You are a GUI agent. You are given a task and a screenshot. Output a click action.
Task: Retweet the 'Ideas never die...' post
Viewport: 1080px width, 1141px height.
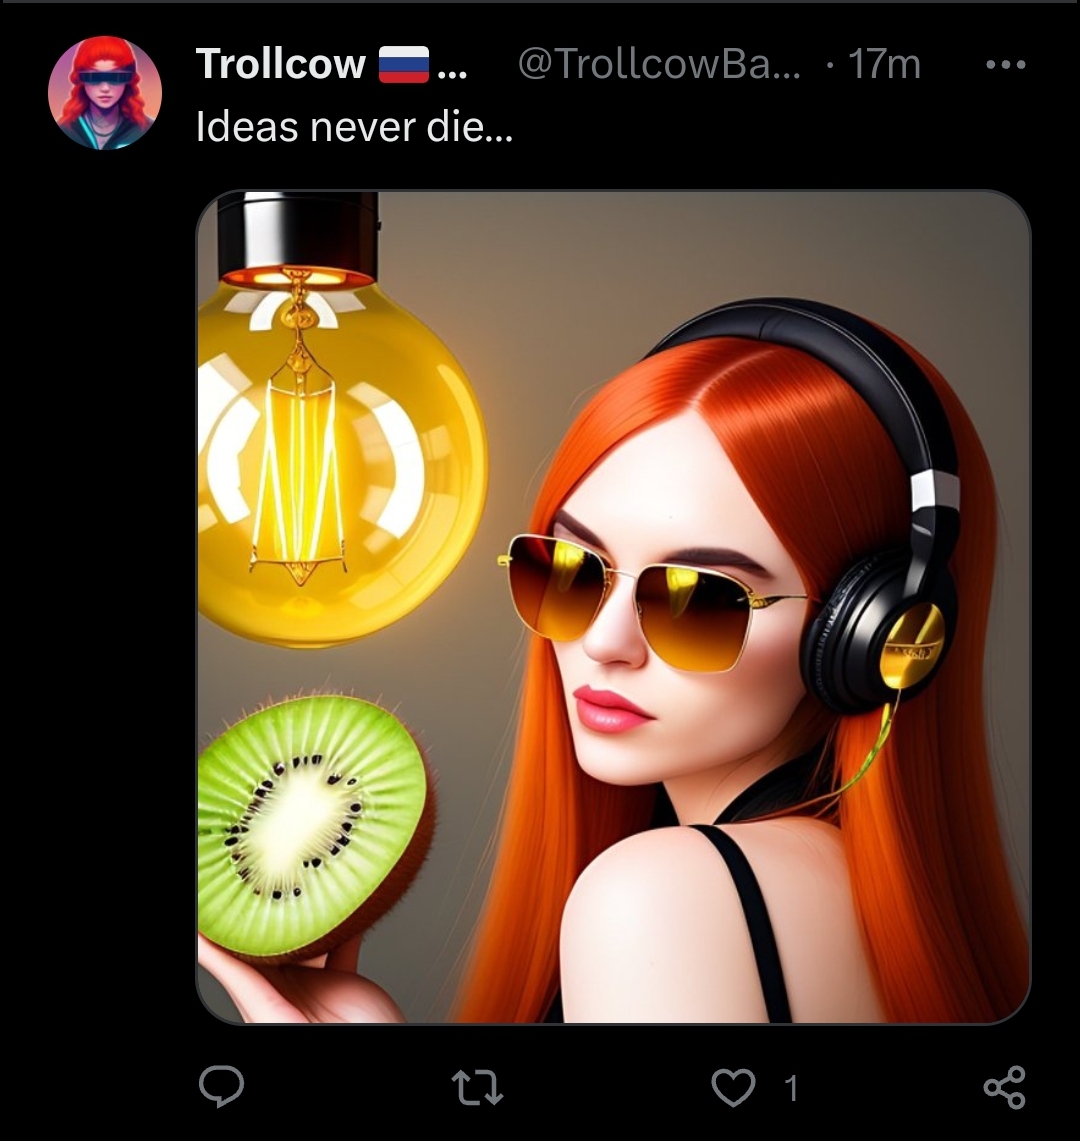point(477,1087)
